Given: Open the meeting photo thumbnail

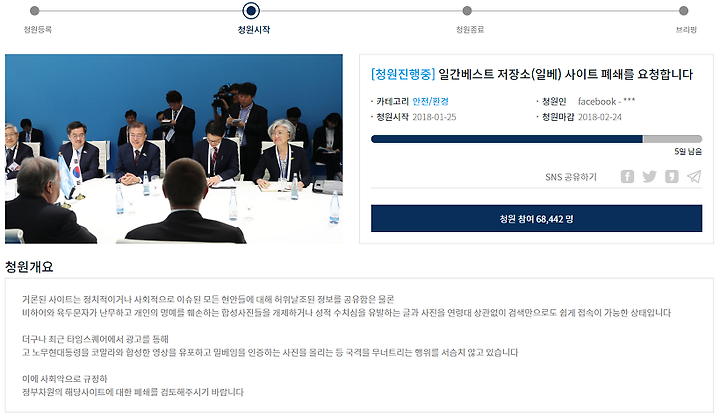Looking at the screenshot, I should (x=174, y=149).
